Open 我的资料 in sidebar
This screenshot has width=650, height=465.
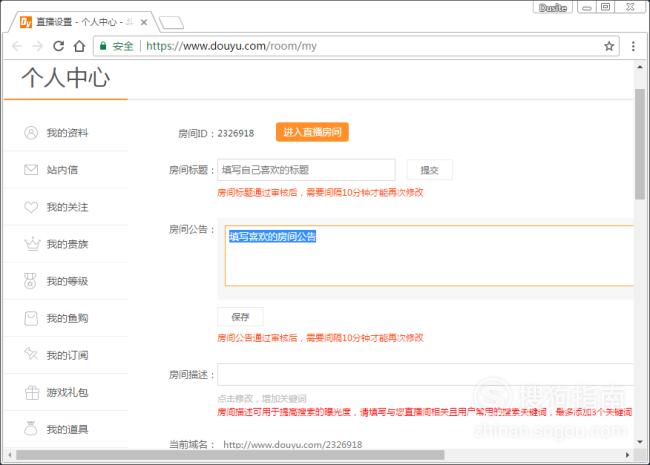click(x=67, y=133)
